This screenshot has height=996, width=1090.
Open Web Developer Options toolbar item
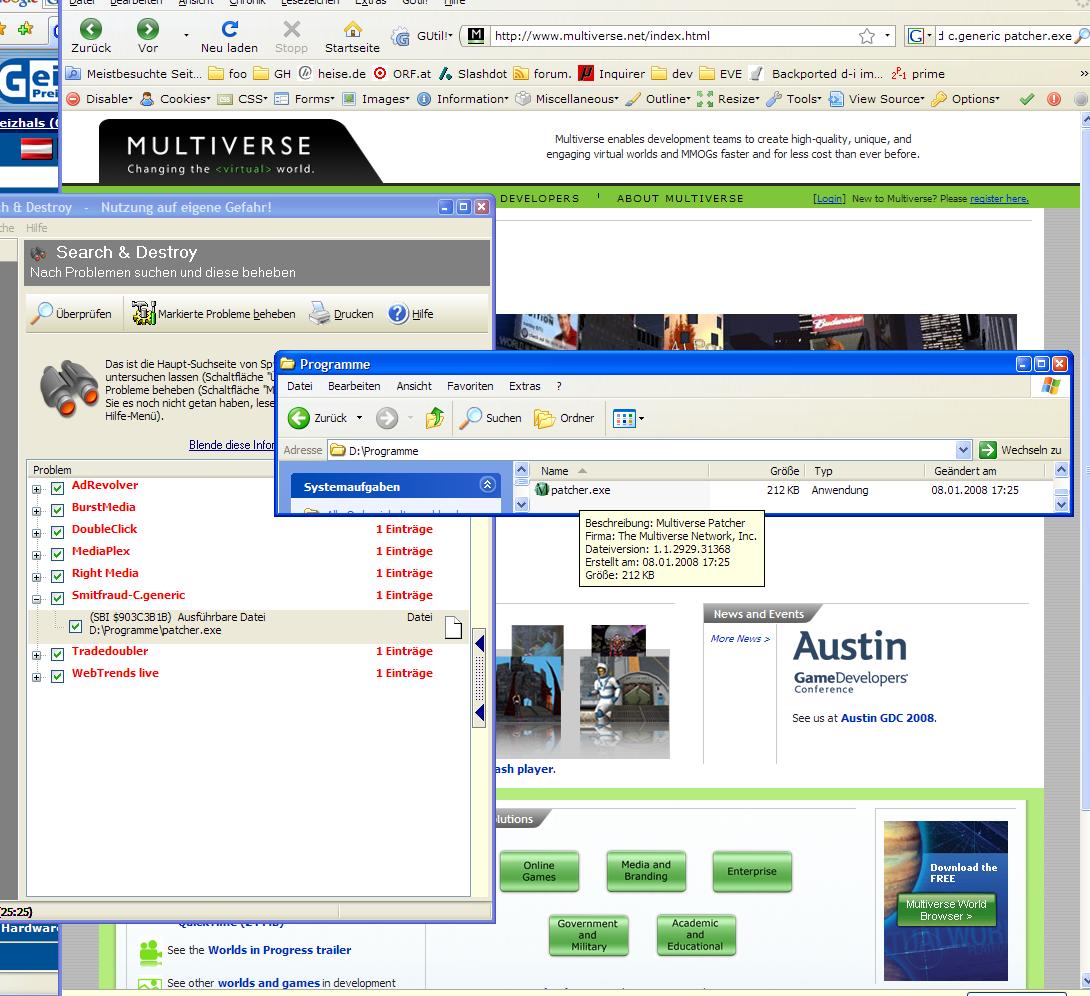coord(965,99)
